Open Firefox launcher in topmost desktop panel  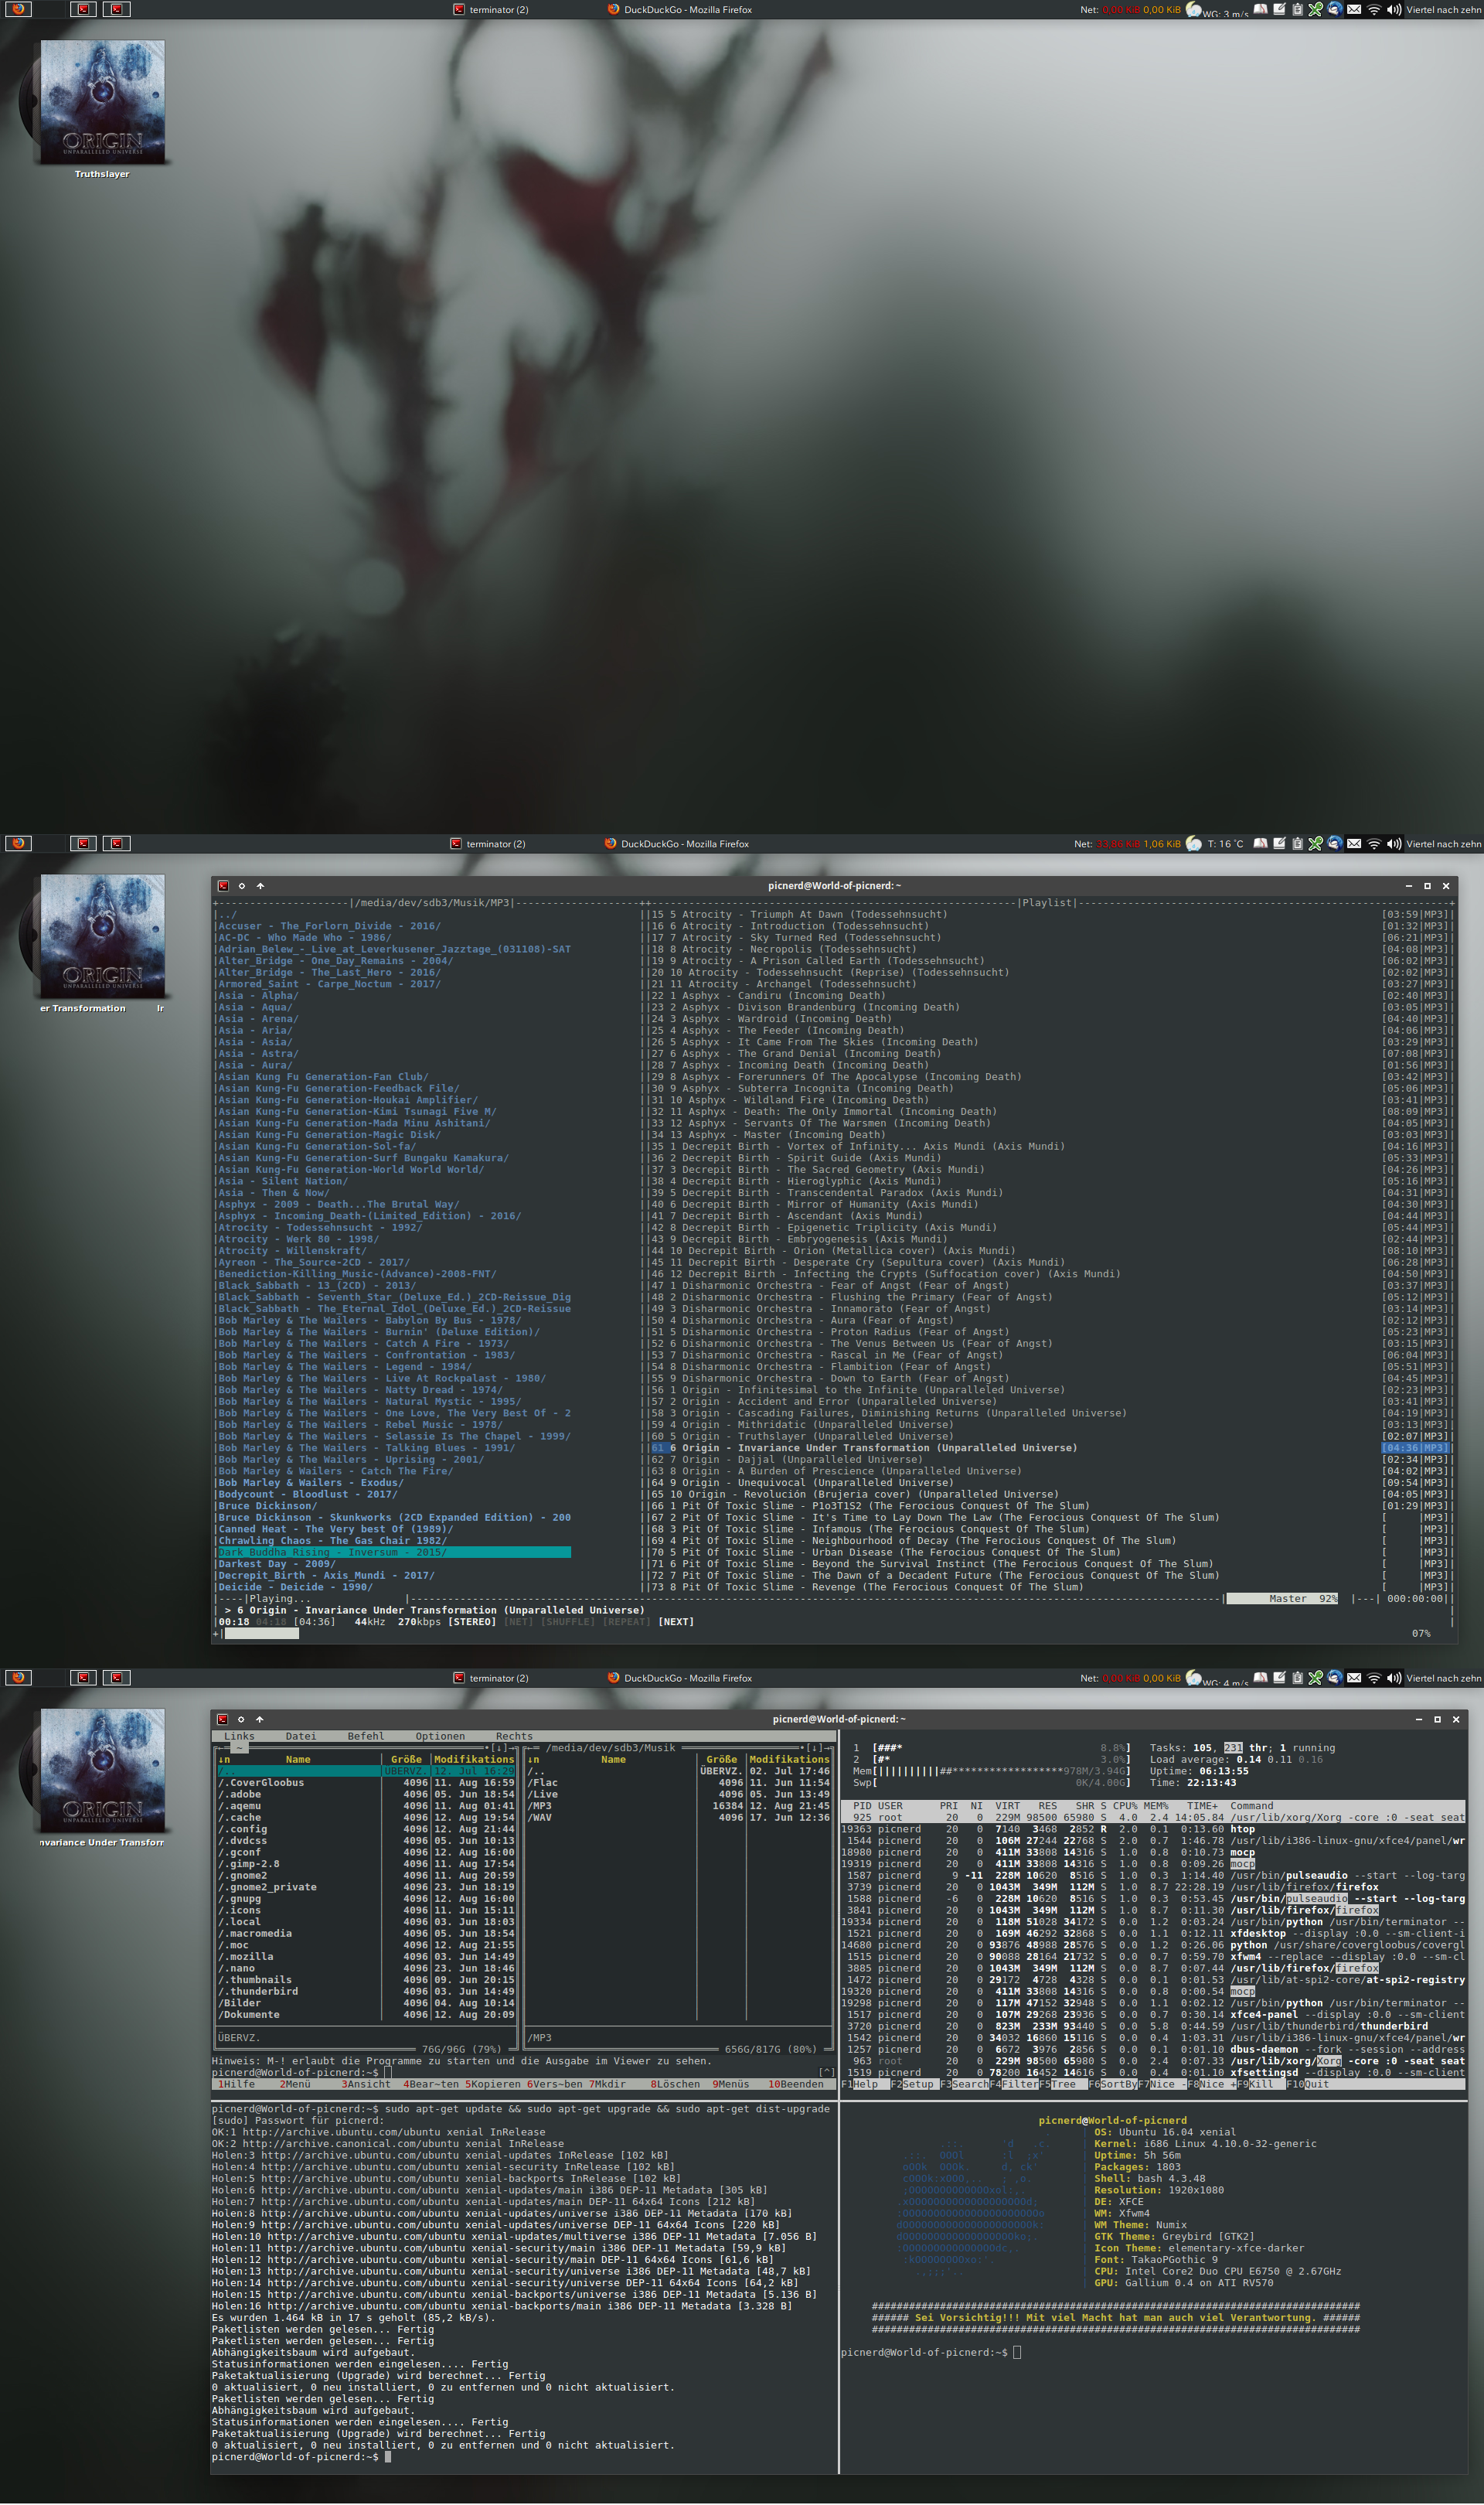tap(18, 9)
